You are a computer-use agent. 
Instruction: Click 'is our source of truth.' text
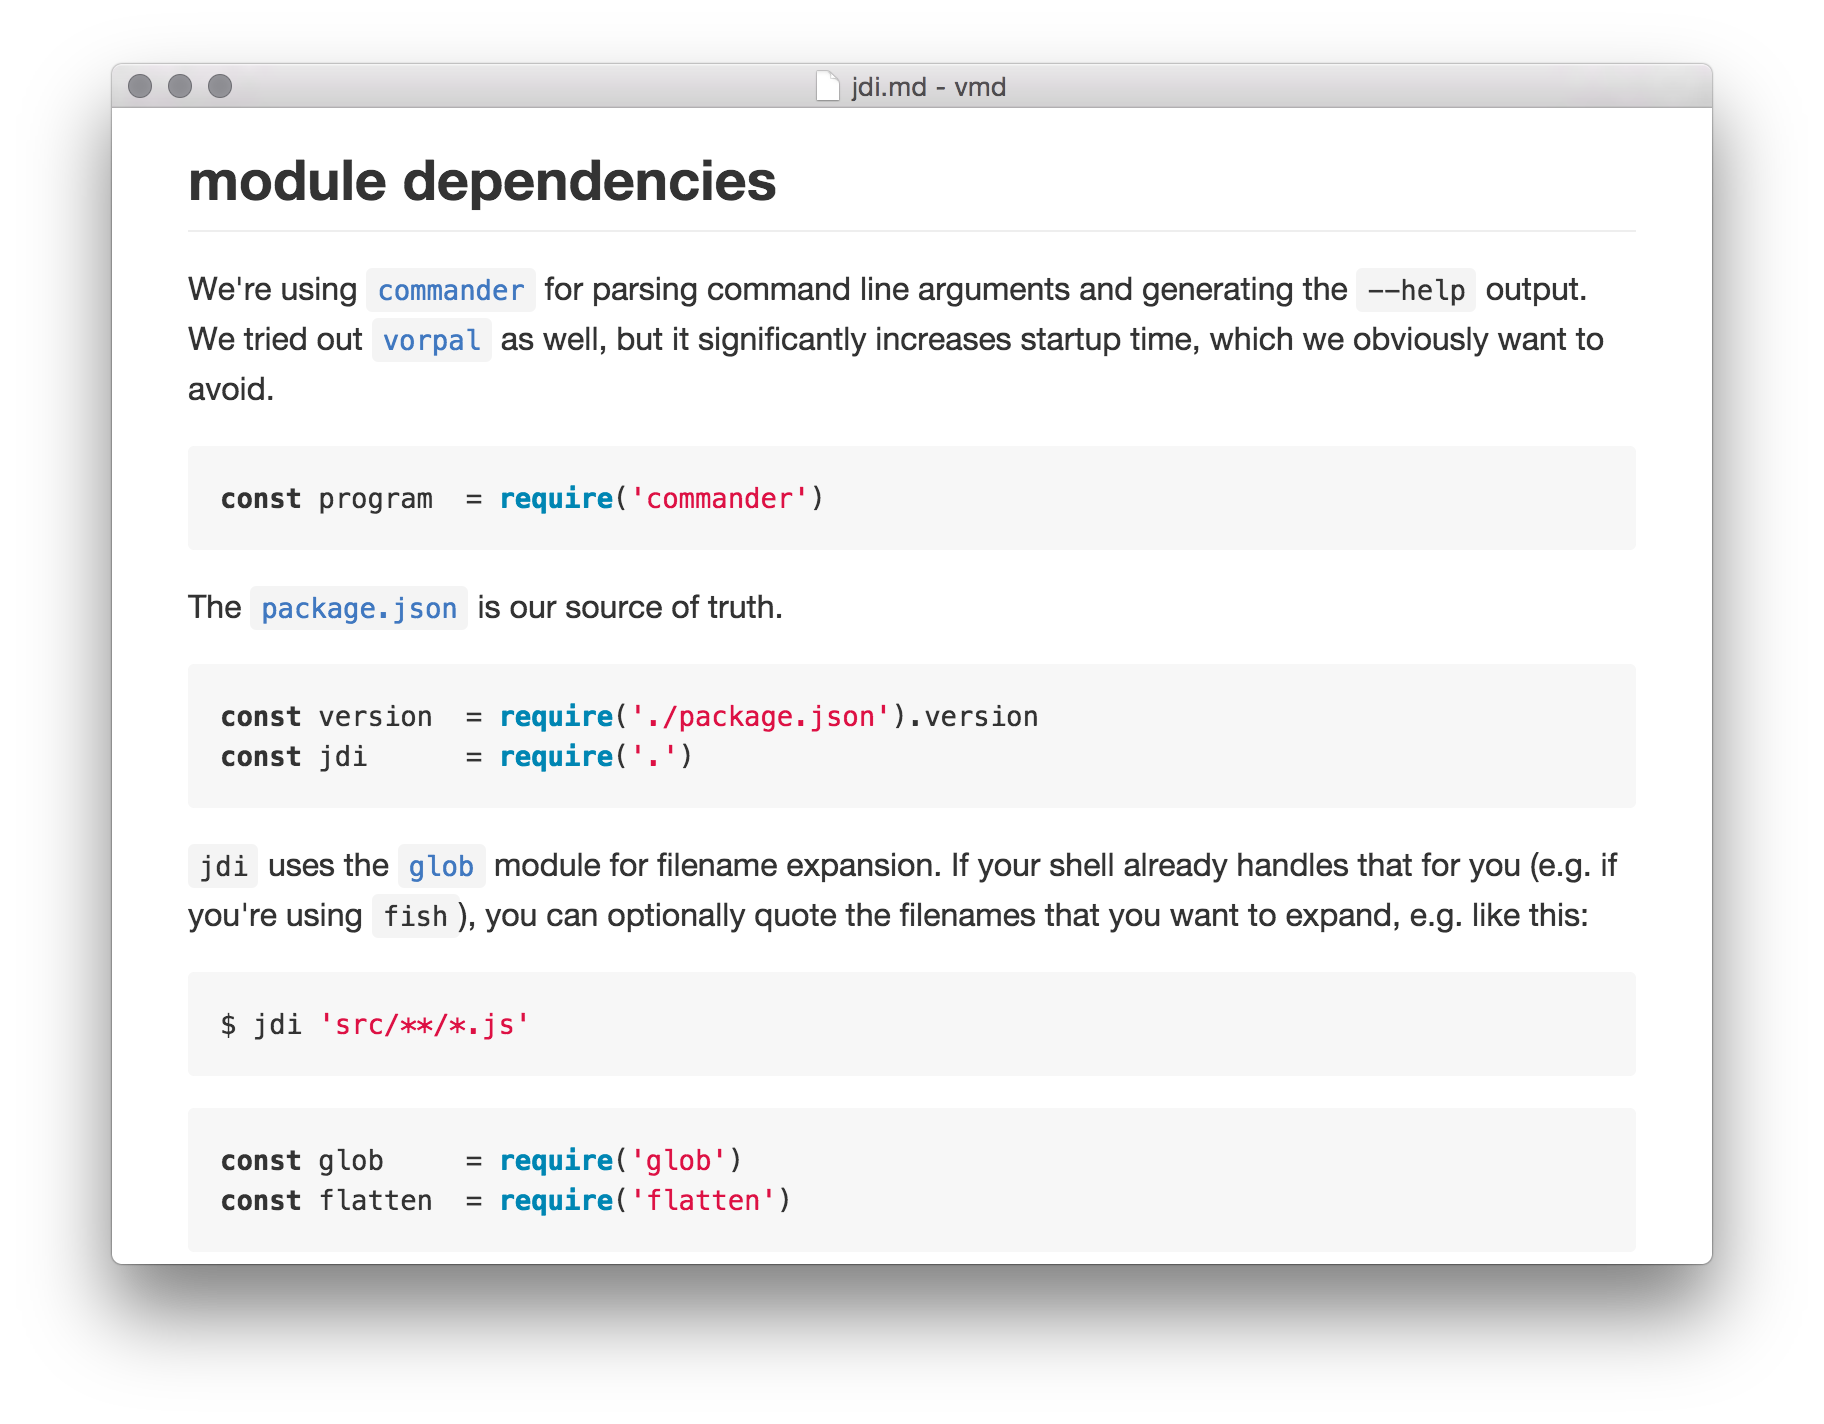point(630,607)
